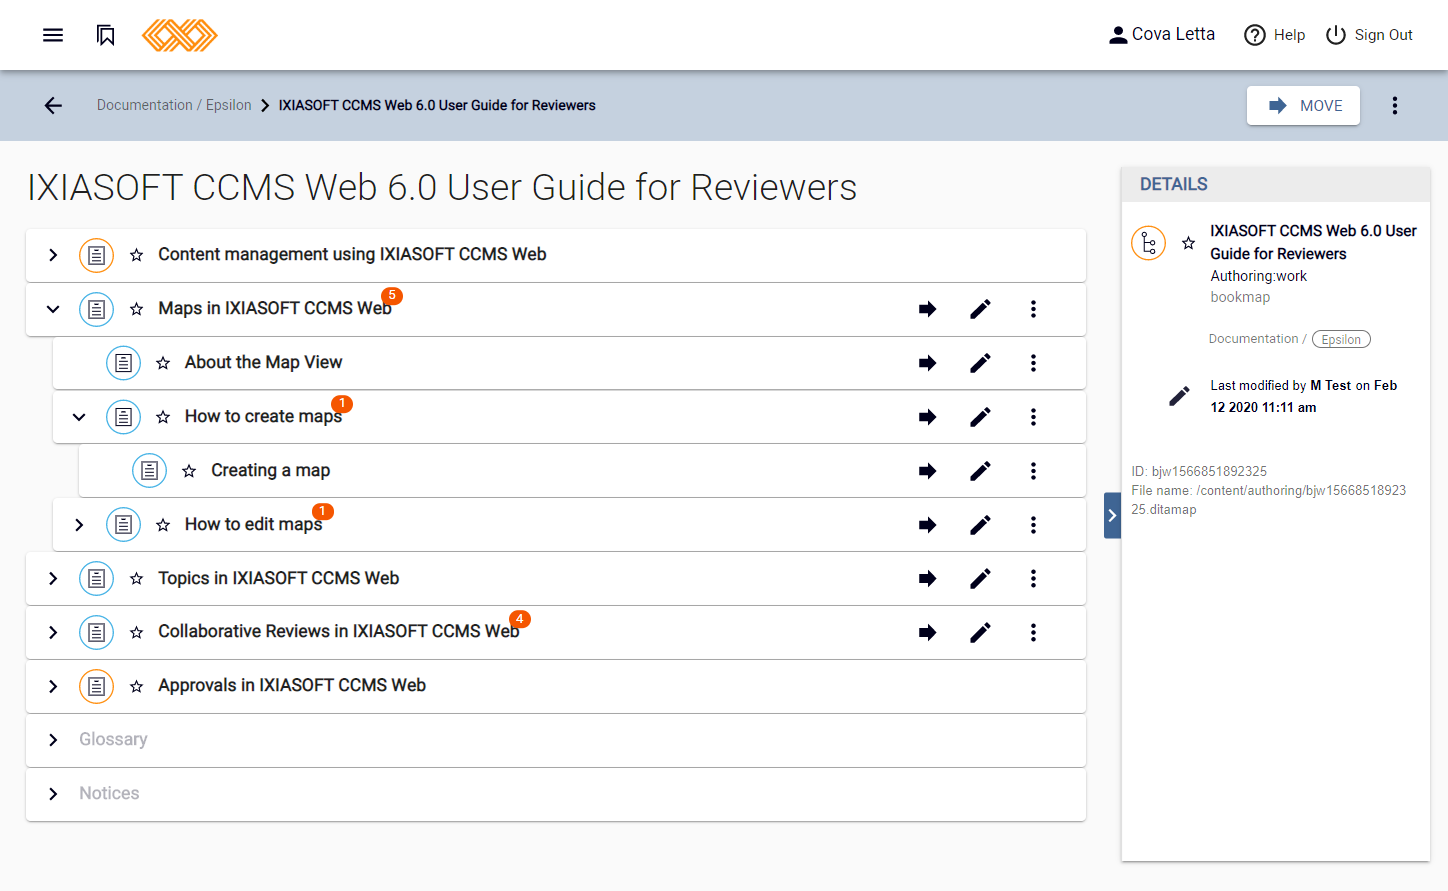Image resolution: width=1448 pixels, height=891 pixels.
Task: Edit About the Map View topic
Action: 980,363
